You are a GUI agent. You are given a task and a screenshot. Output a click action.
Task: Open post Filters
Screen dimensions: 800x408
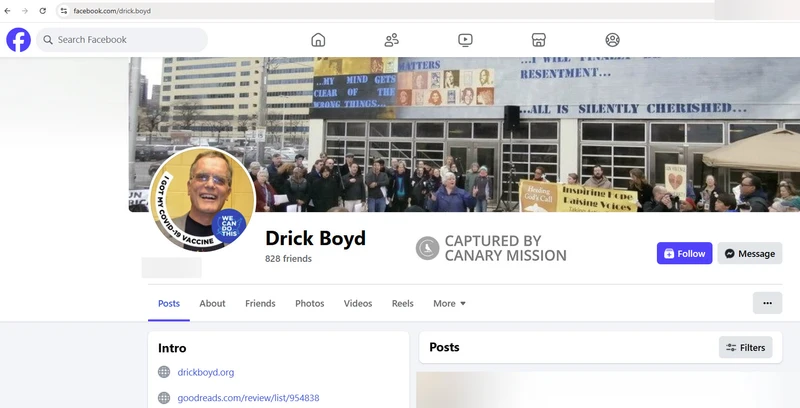[745, 347]
